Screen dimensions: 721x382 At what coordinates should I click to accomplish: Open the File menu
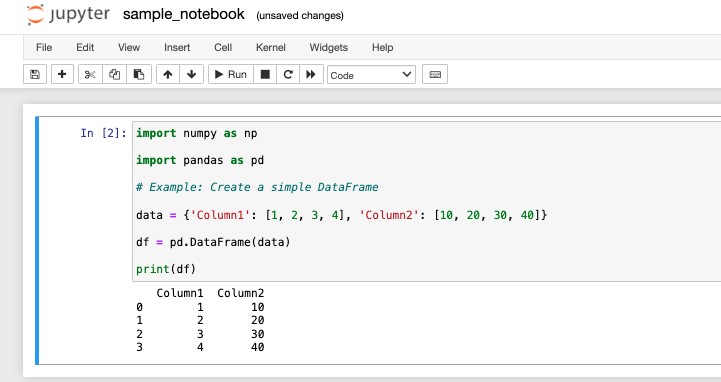coord(44,47)
